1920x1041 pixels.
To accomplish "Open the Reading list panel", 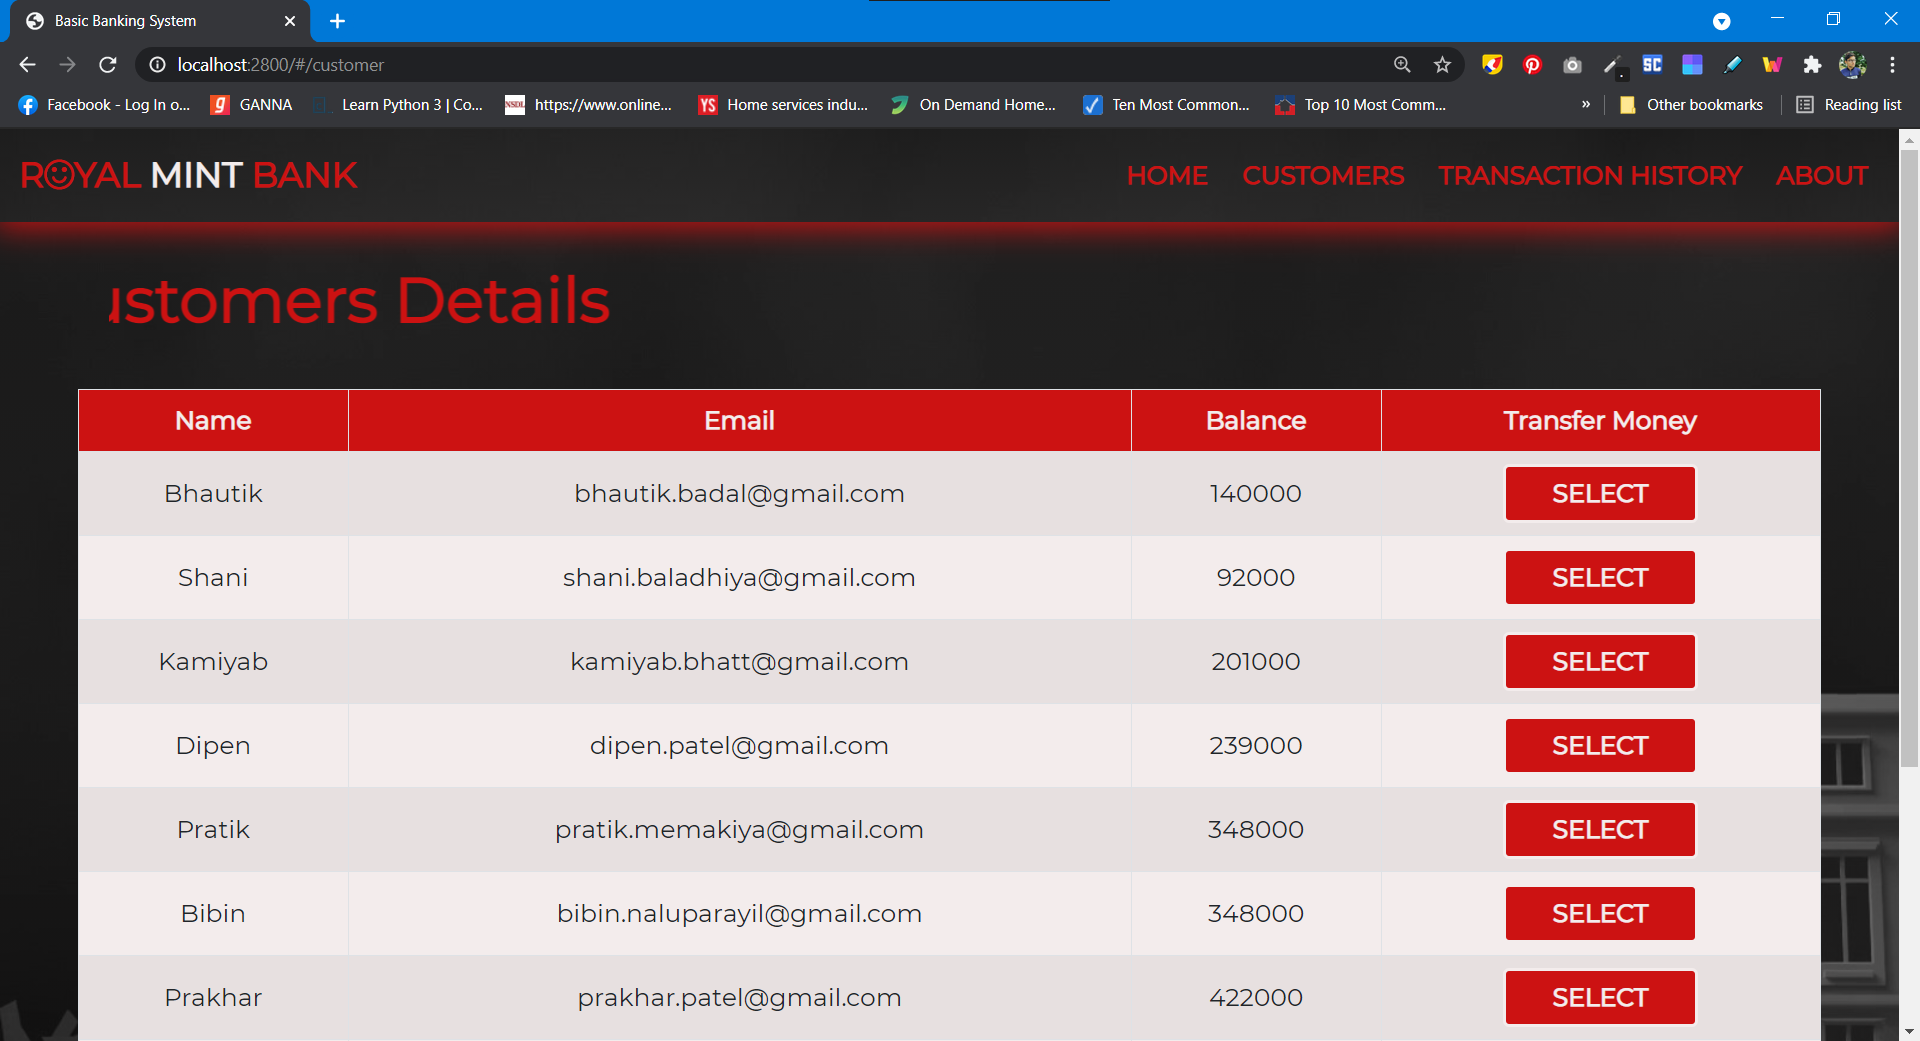I will pos(1860,104).
